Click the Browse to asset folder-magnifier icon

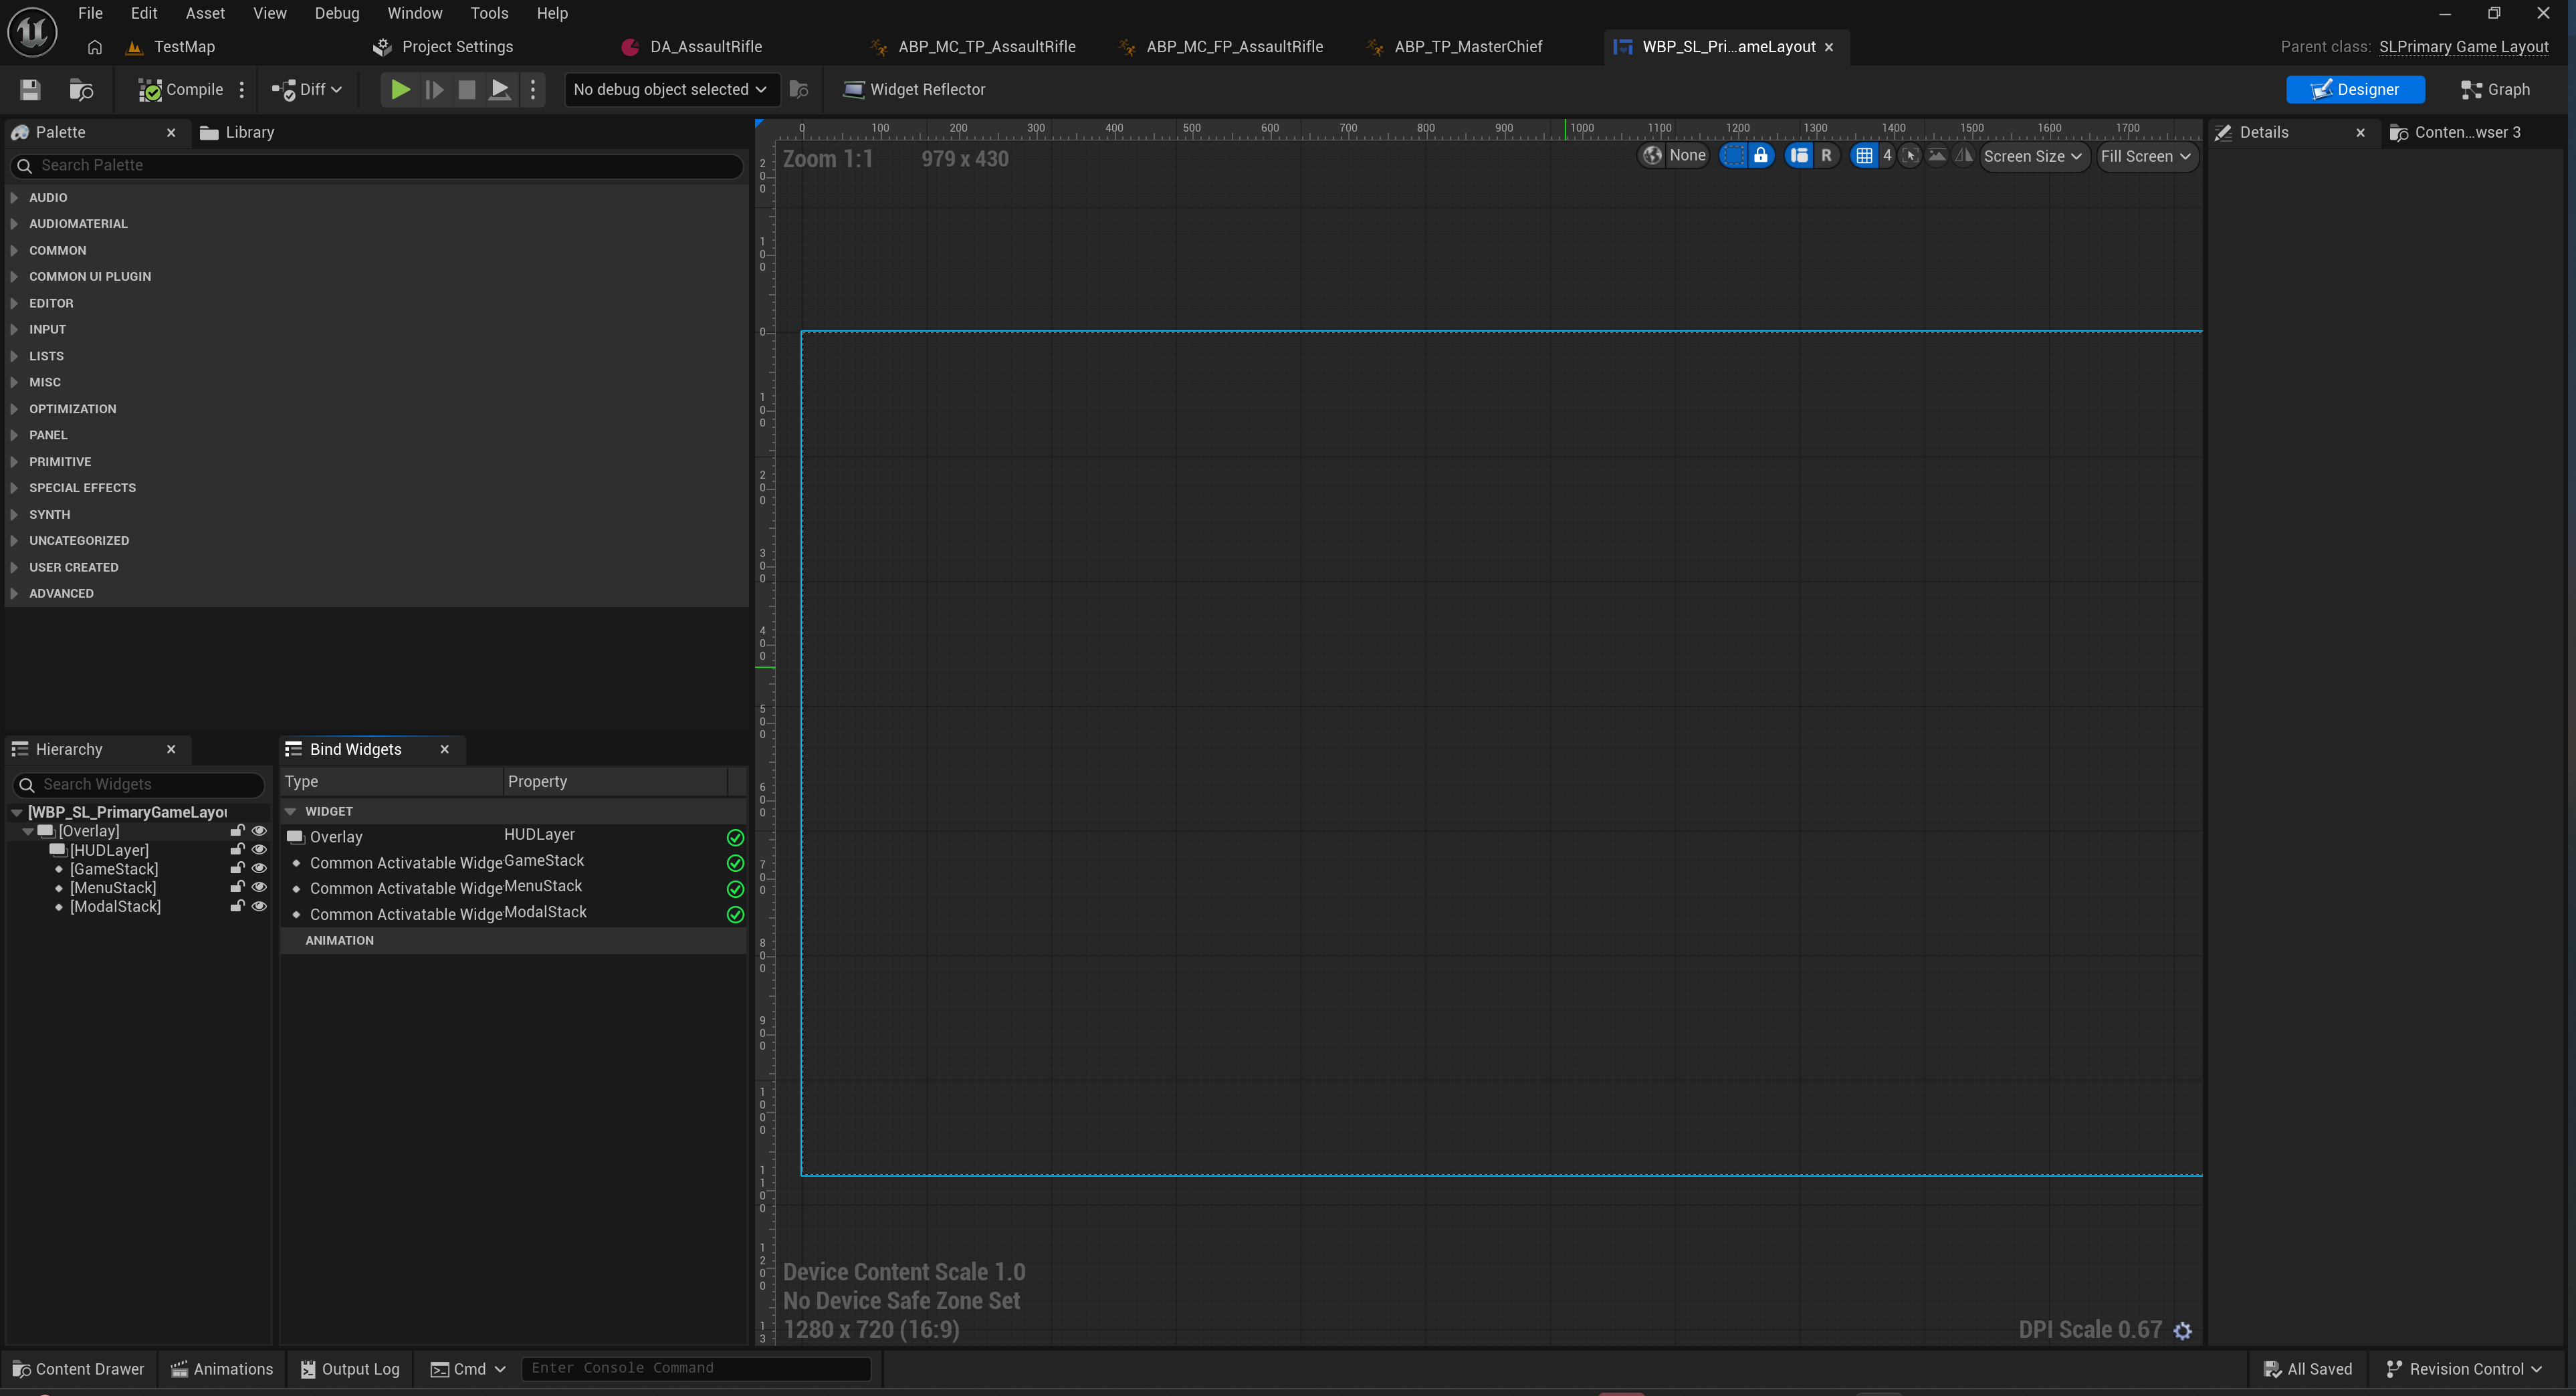click(81, 90)
